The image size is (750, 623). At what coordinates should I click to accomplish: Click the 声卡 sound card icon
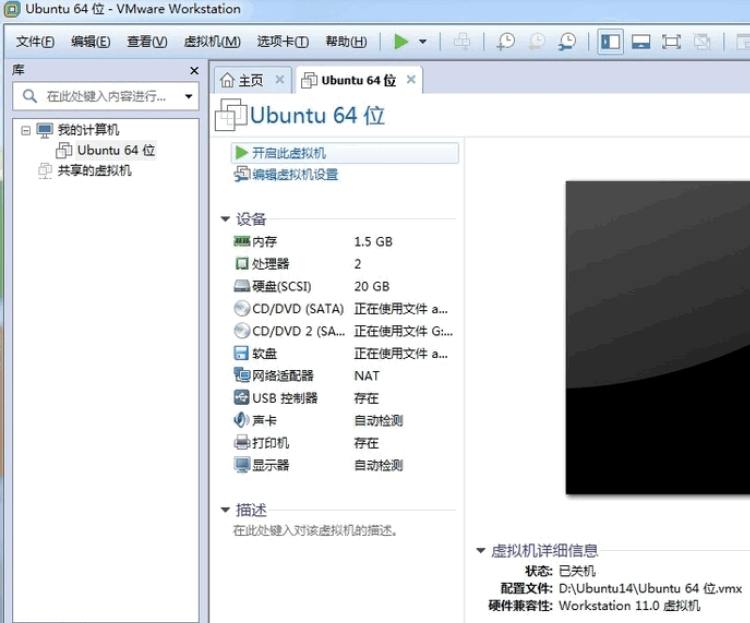click(x=241, y=420)
